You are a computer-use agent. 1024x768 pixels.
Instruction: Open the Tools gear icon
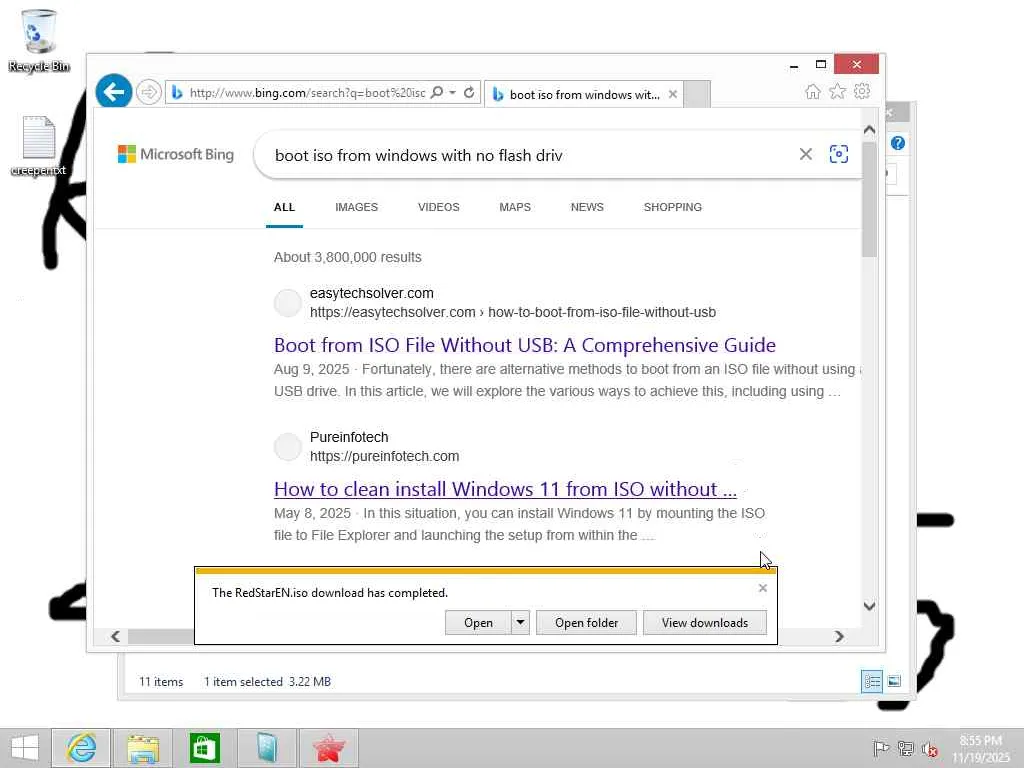pyautogui.click(x=862, y=91)
